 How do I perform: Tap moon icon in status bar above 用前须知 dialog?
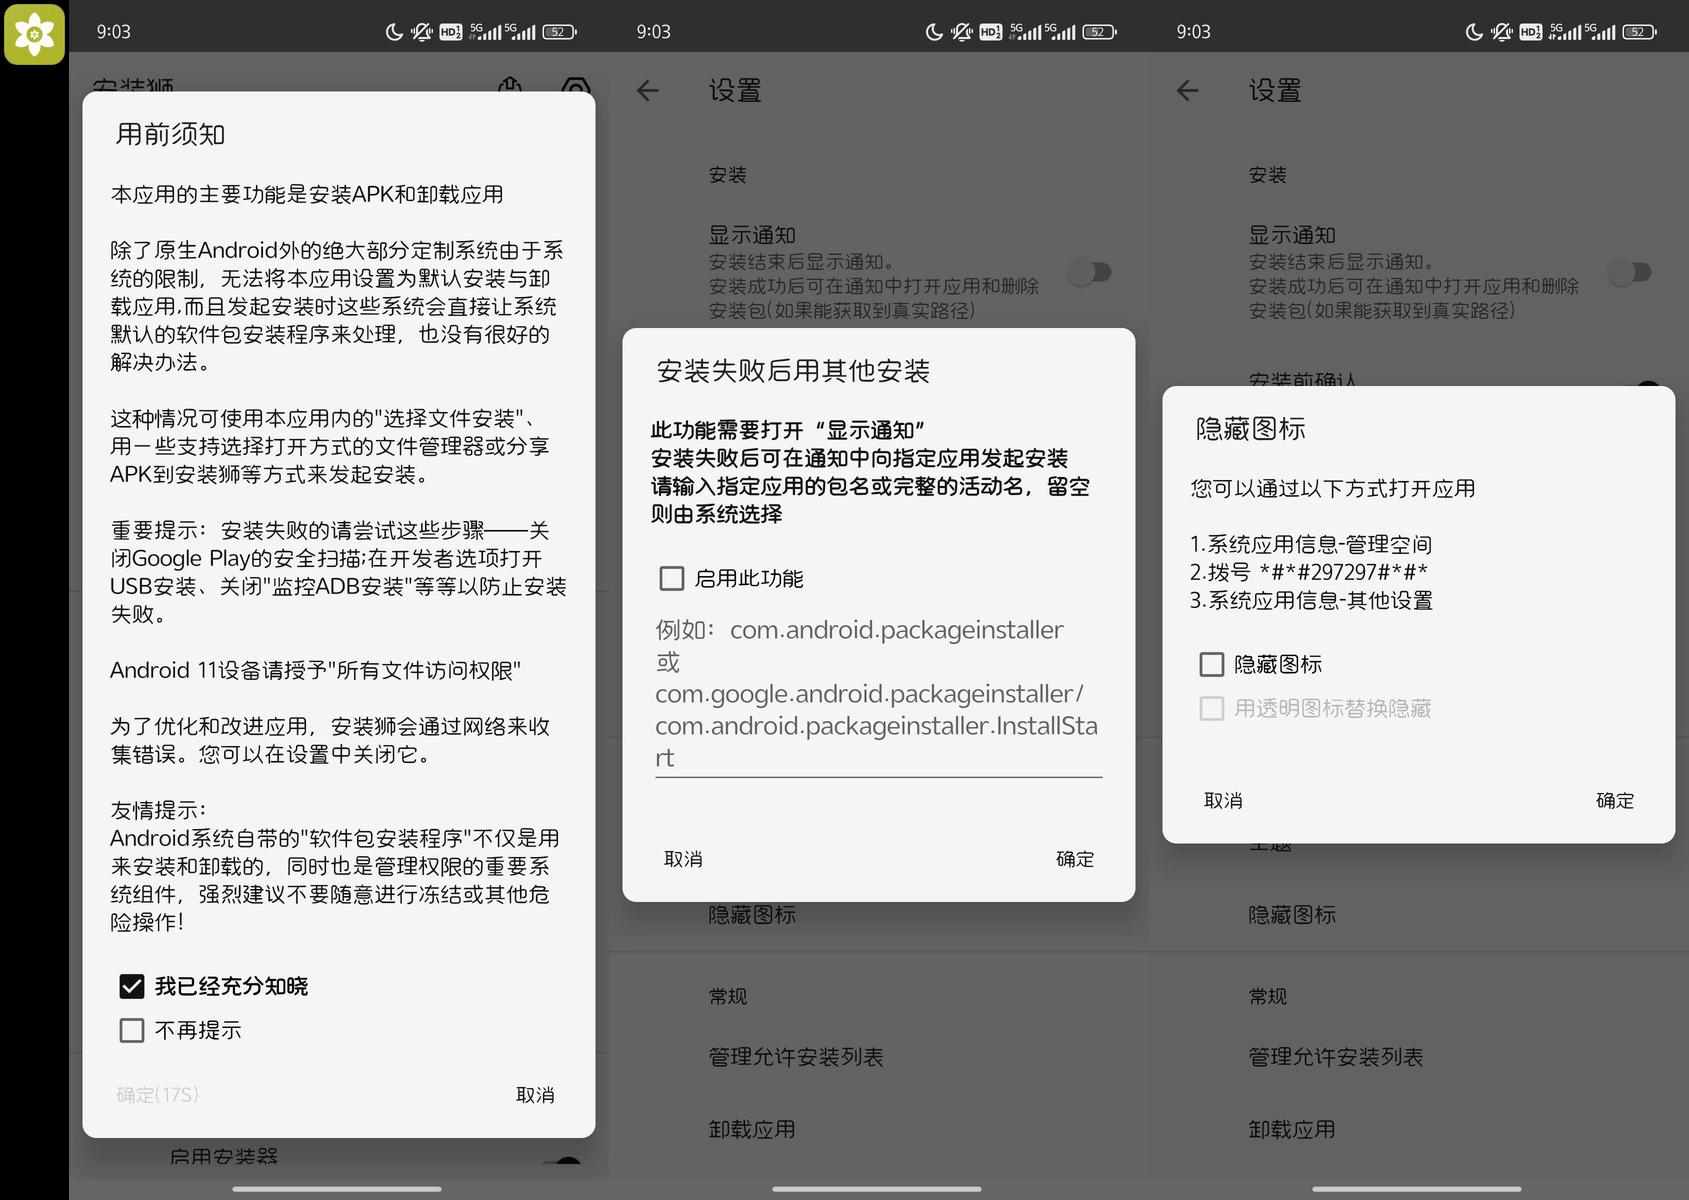click(x=394, y=32)
